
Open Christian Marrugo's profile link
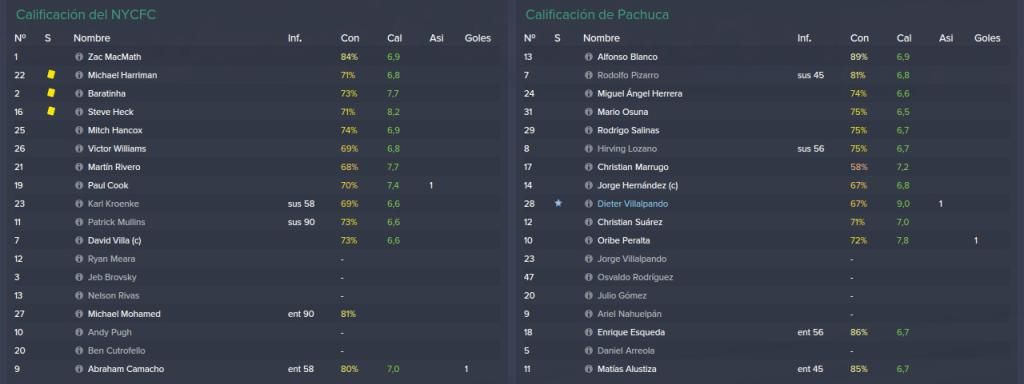(x=632, y=167)
